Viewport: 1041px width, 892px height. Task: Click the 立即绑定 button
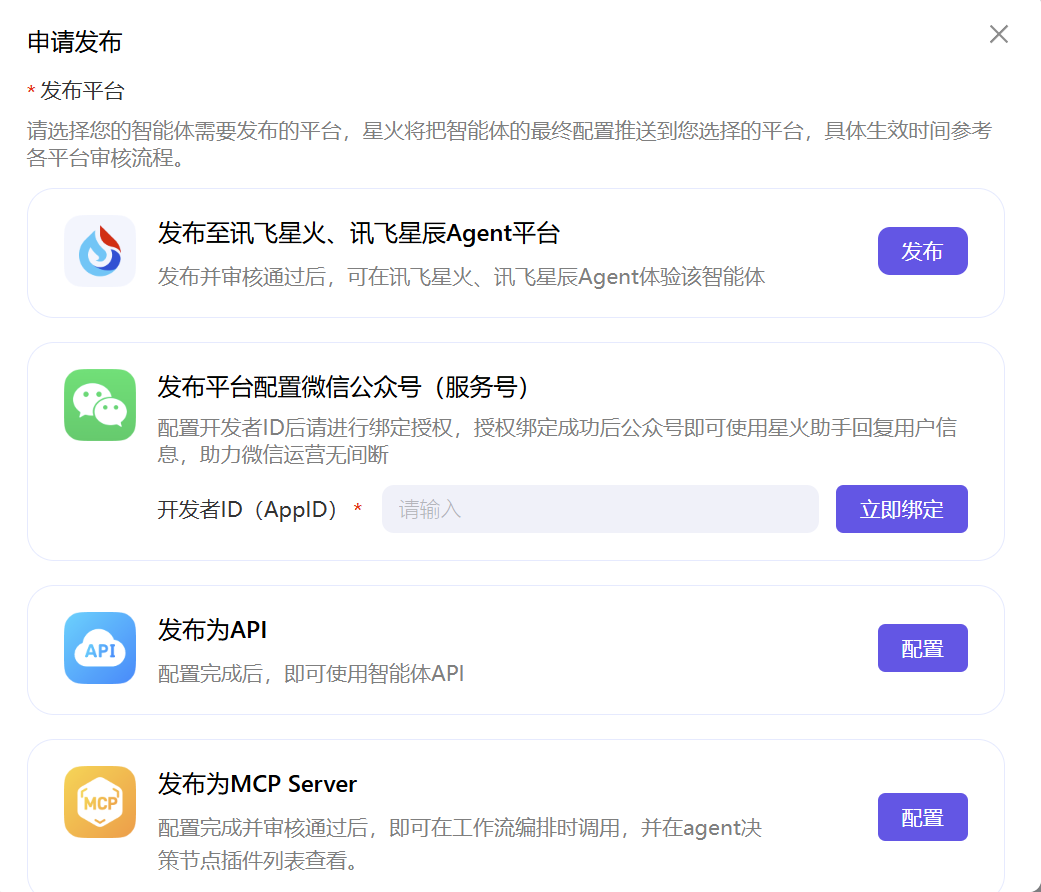[901, 509]
